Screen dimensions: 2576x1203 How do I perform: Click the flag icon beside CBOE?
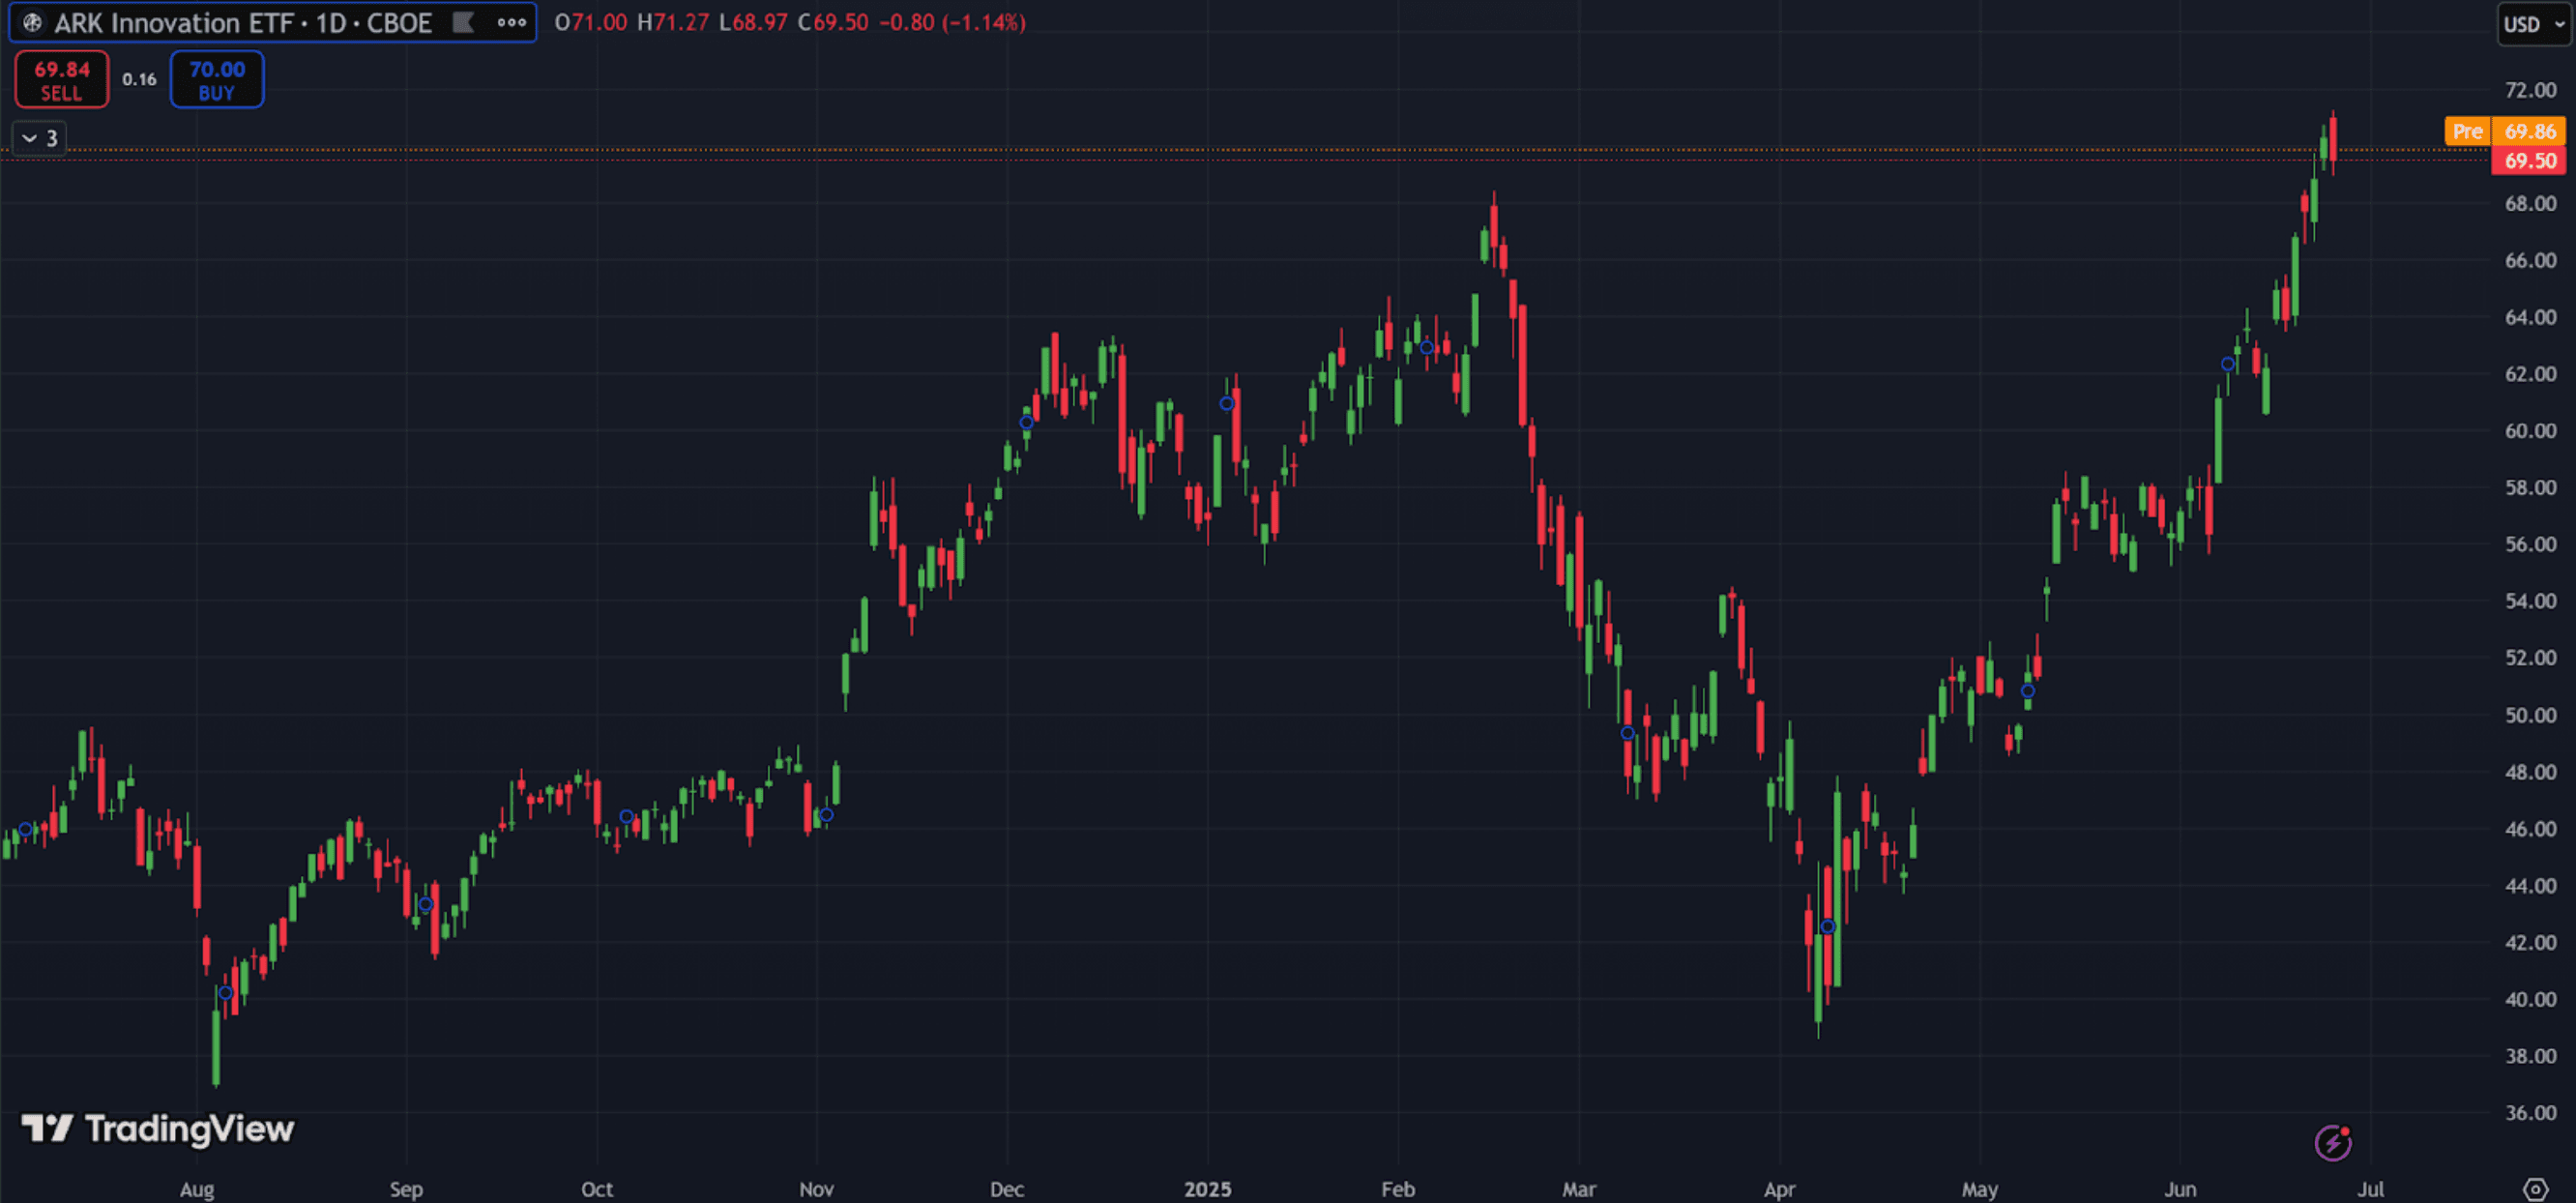click(463, 22)
